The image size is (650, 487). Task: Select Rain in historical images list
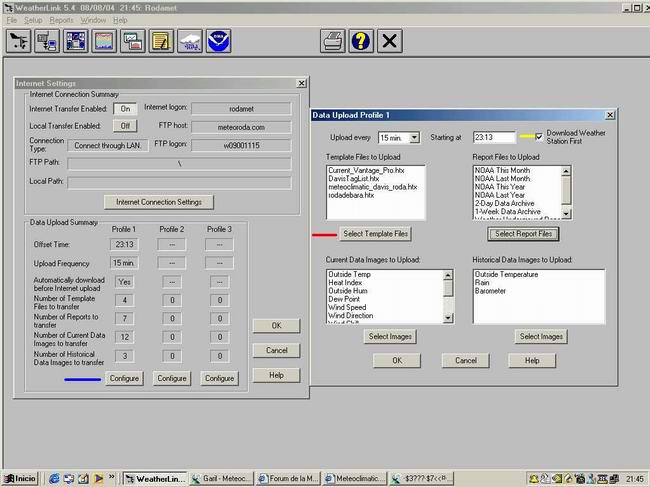[x=482, y=283]
